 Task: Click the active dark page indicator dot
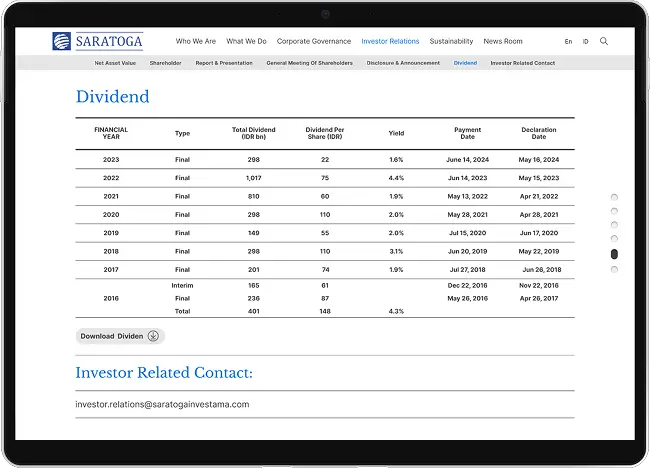click(614, 254)
